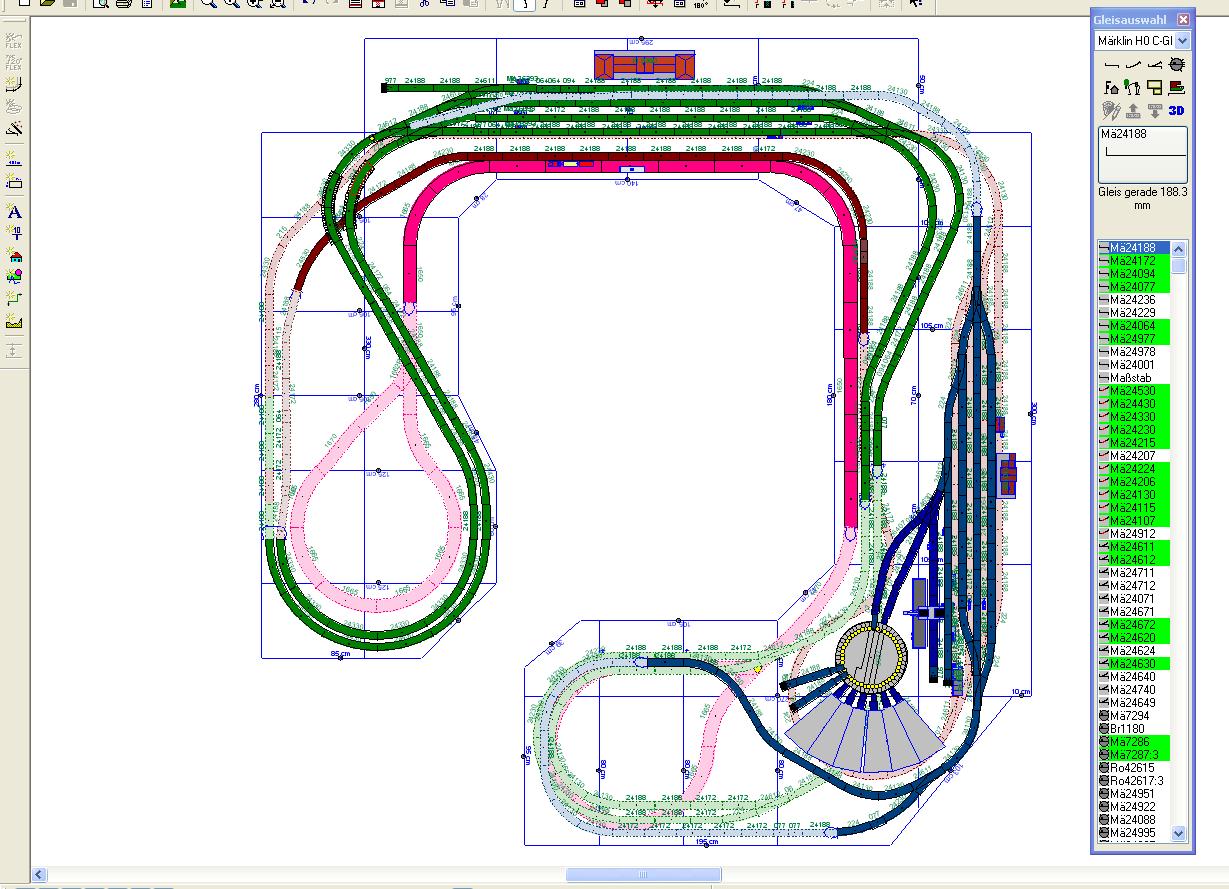Select the new building house tool
Viewport: 1229px width, 889px height.
14,255
